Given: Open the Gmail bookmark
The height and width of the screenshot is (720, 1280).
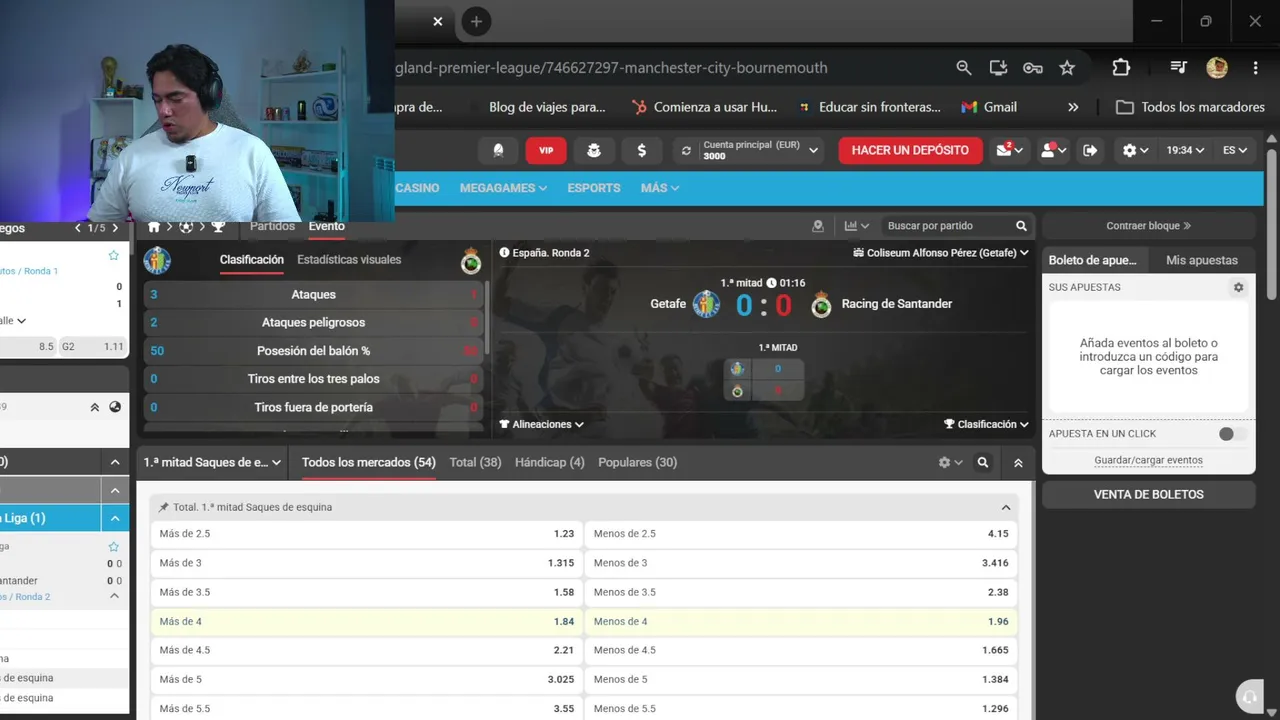Looking at the screenshot, I should [x=988, y=107].
